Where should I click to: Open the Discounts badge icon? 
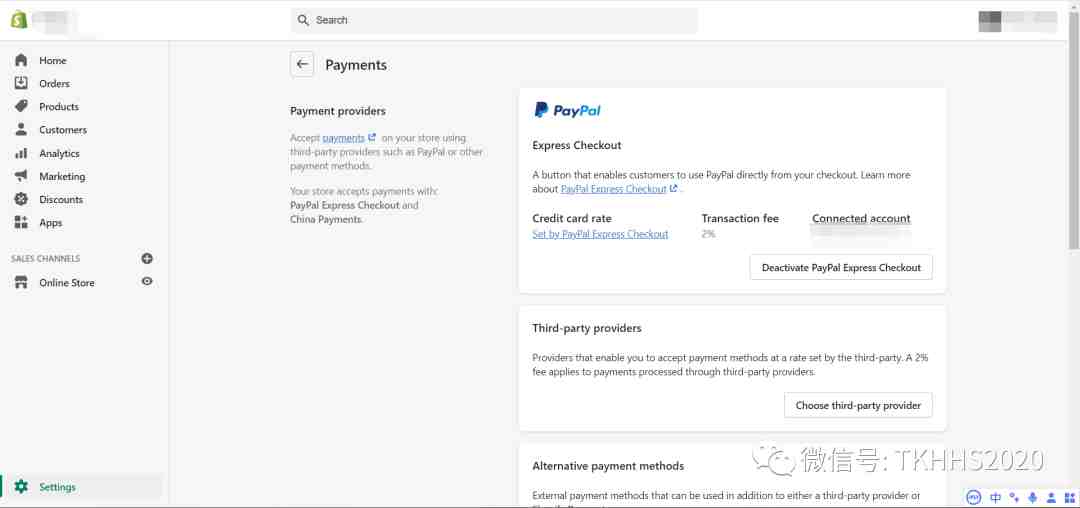click(x=21, y=199)
